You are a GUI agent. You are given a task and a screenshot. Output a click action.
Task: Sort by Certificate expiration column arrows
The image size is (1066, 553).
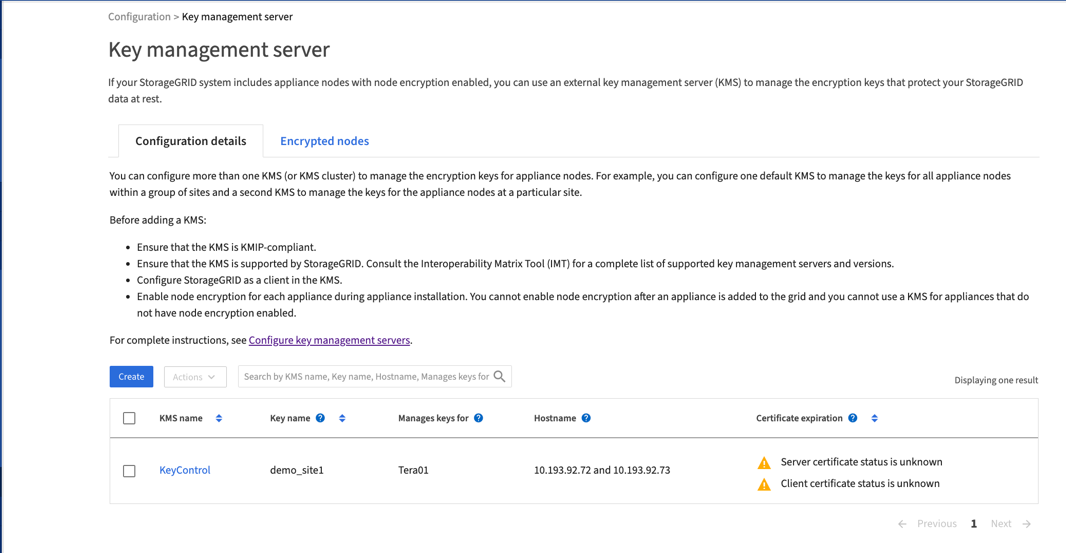coord(874,418)
